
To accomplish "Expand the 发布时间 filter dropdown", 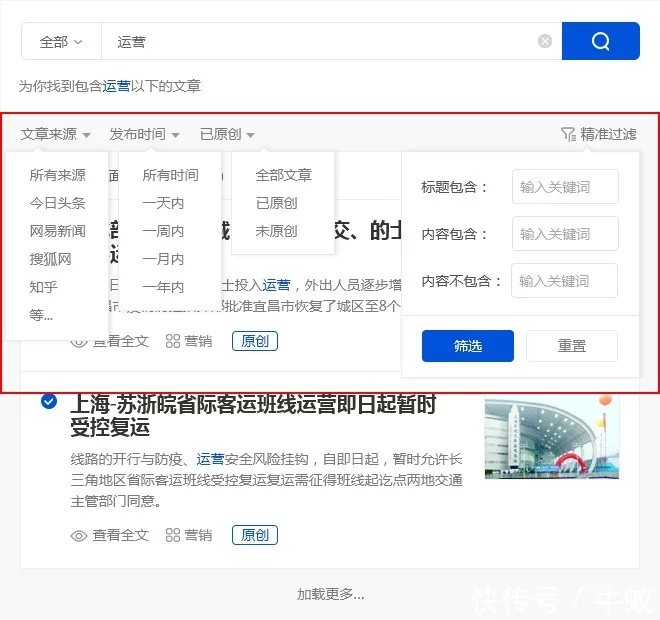I will coord(144,134).
